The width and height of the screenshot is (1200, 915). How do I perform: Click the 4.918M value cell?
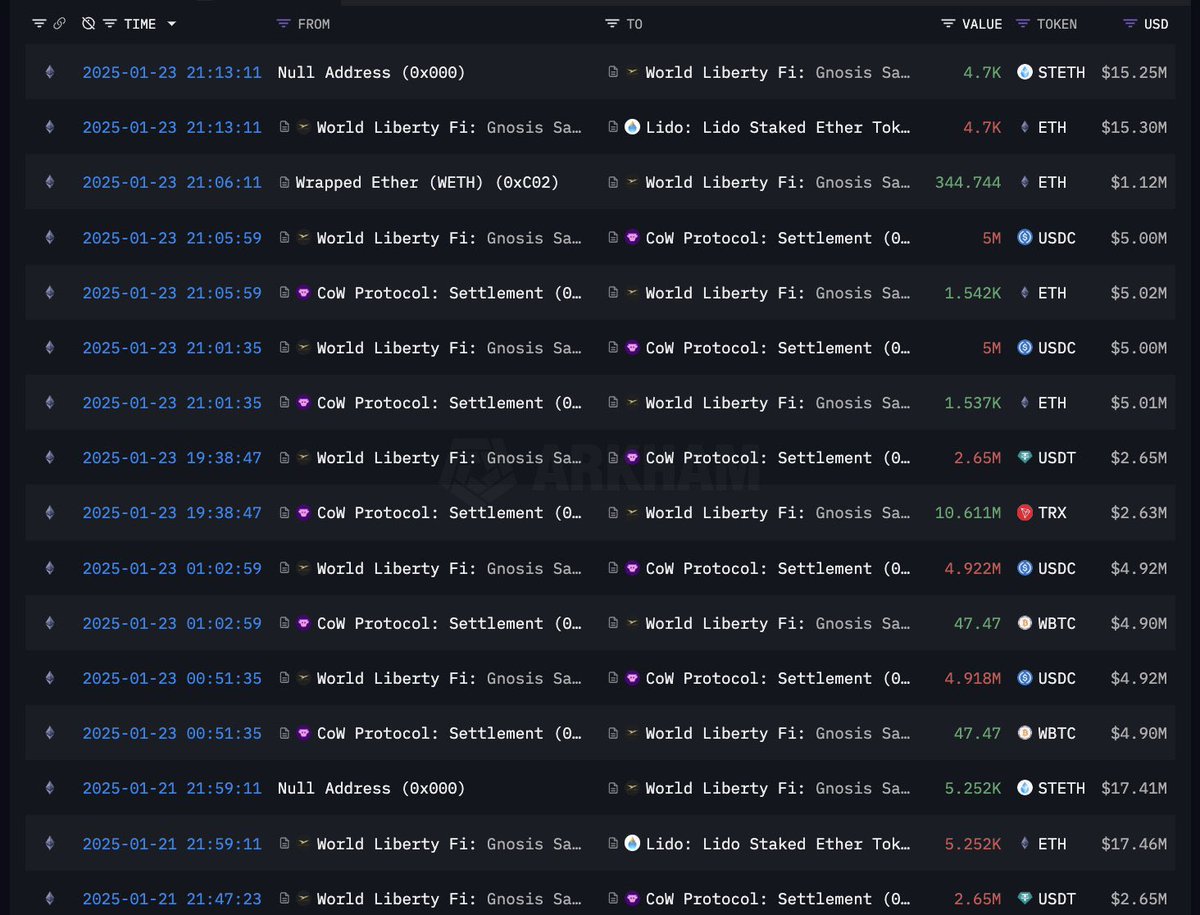click(973, 678)
